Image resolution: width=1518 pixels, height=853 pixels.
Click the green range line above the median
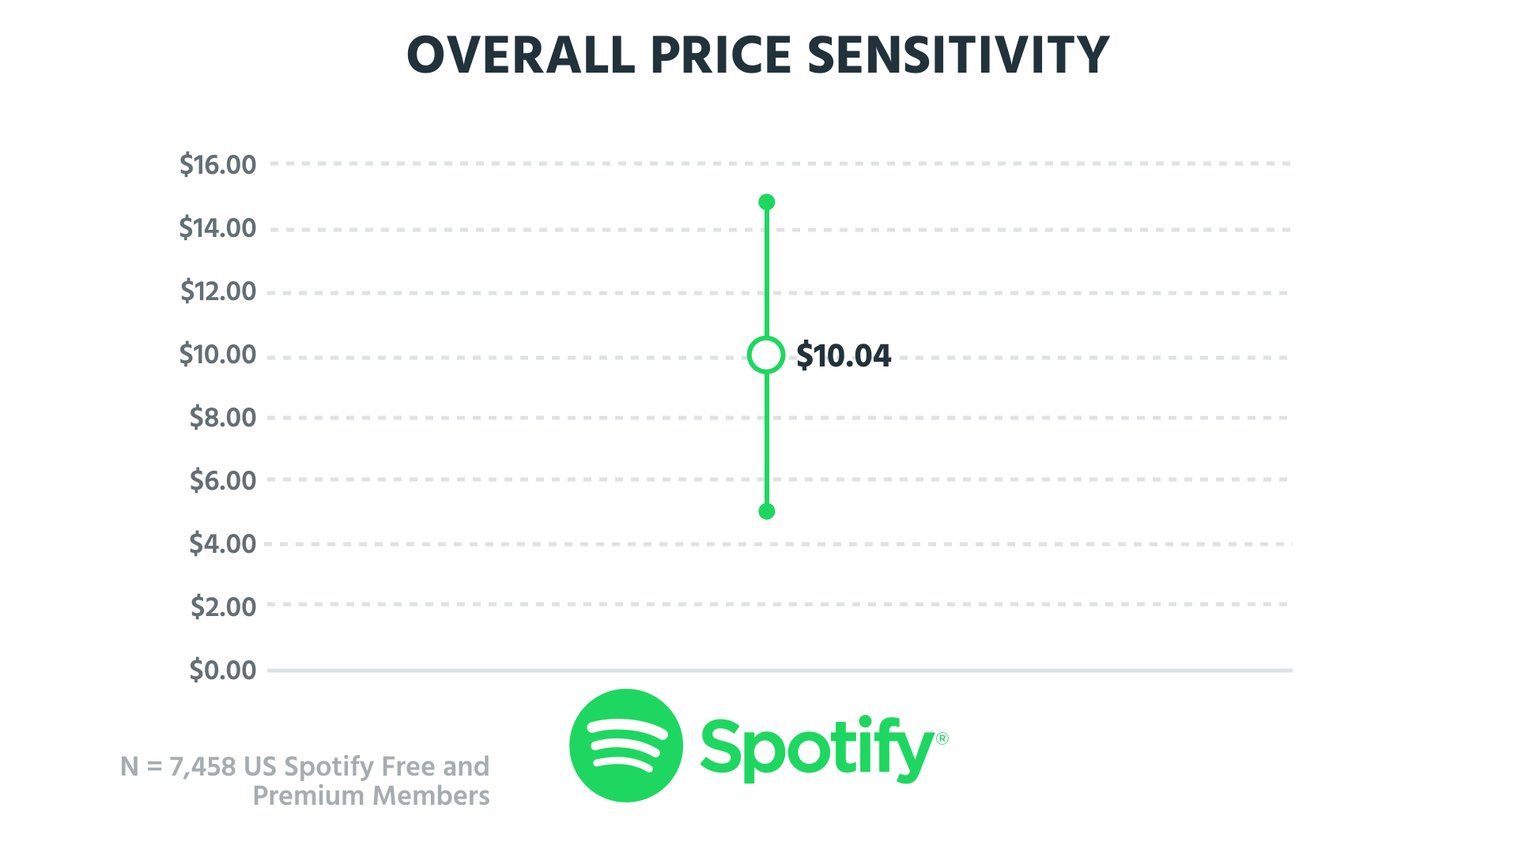coord(767,270)
